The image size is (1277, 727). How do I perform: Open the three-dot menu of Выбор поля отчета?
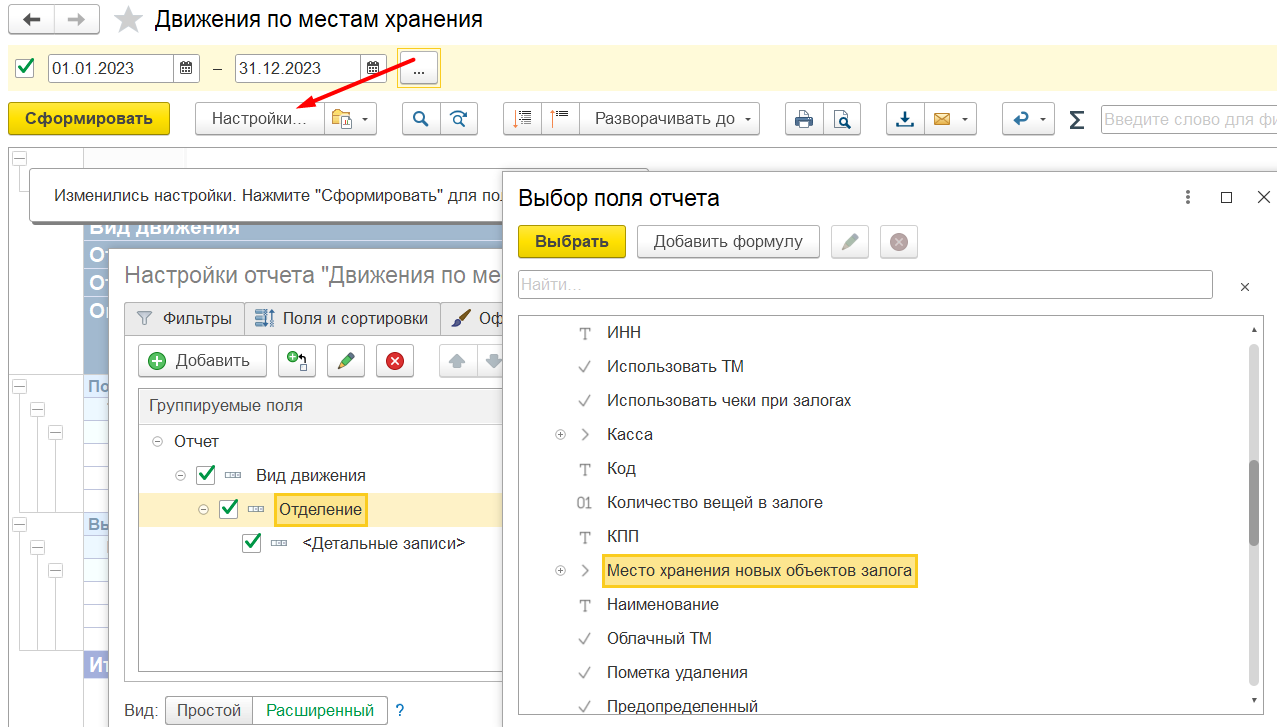(x=1188, y=197)
